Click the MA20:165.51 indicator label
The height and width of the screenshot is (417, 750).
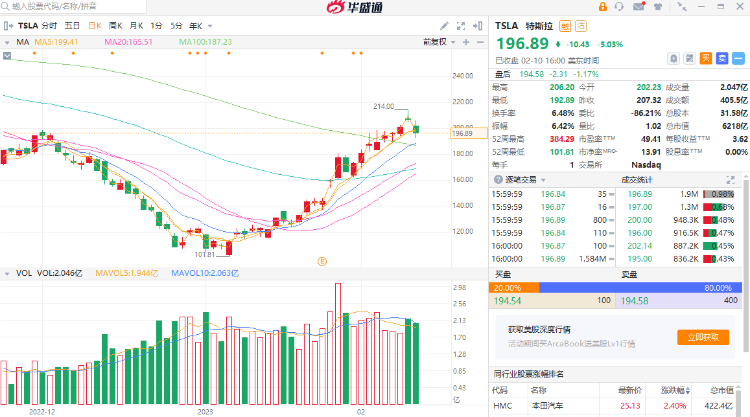[128, 42]
